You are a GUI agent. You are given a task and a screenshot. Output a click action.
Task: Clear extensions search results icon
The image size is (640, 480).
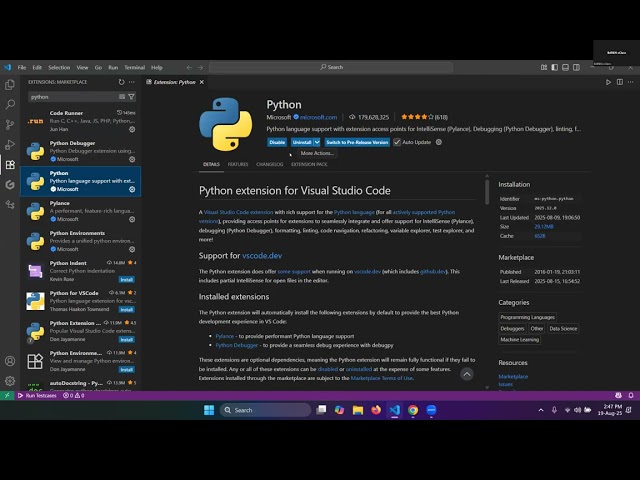click(x=122, y=97)
